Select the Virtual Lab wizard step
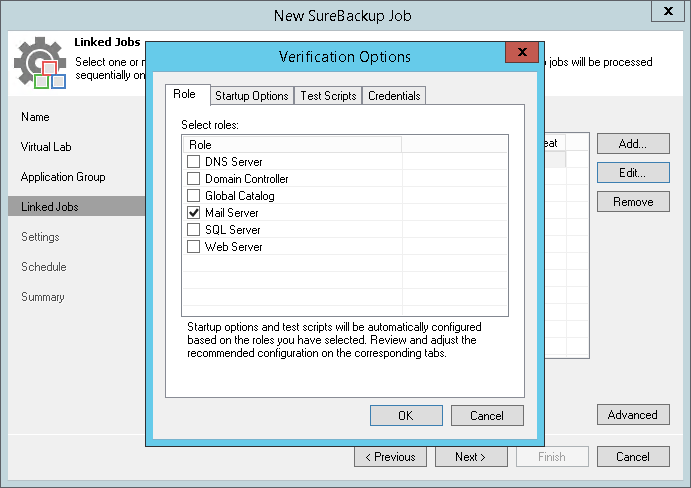Screen dimensions: 691x488 pos(46,147)
